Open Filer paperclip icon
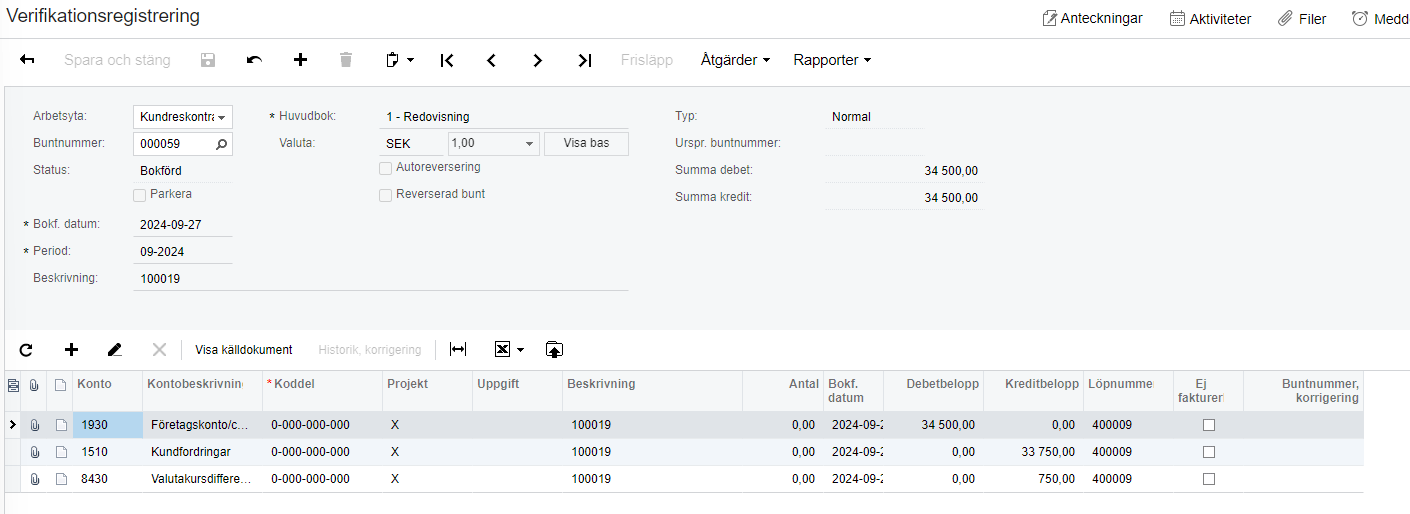 click(1286, 18)
